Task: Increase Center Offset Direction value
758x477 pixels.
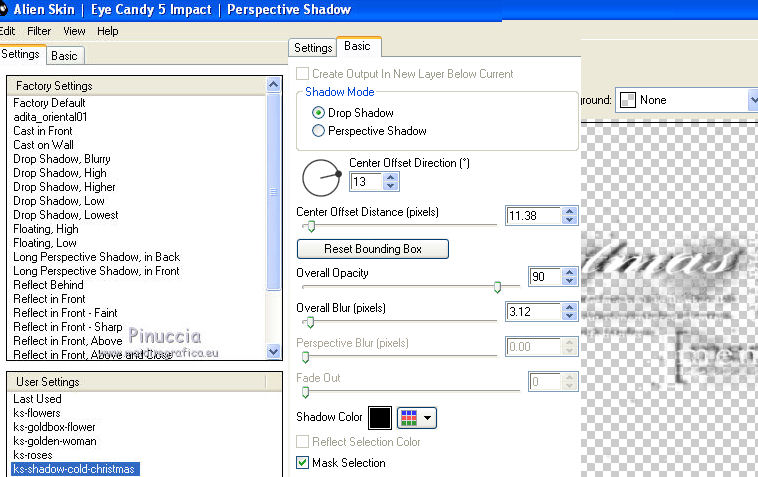Action: tap(391, 177)
